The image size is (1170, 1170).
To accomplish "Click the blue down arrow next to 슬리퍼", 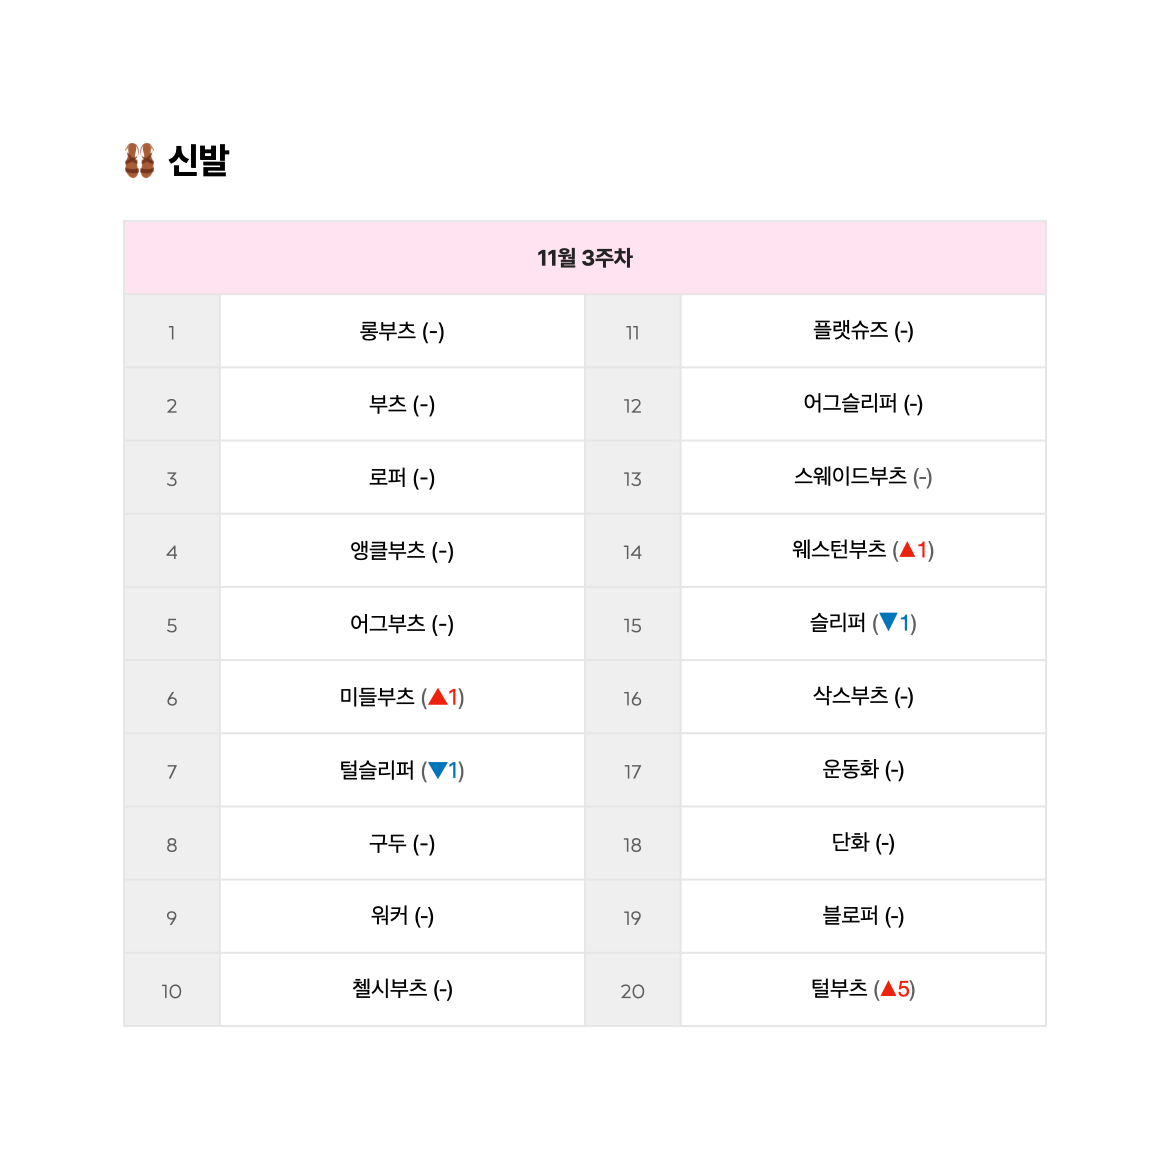I will click(889, 622).
